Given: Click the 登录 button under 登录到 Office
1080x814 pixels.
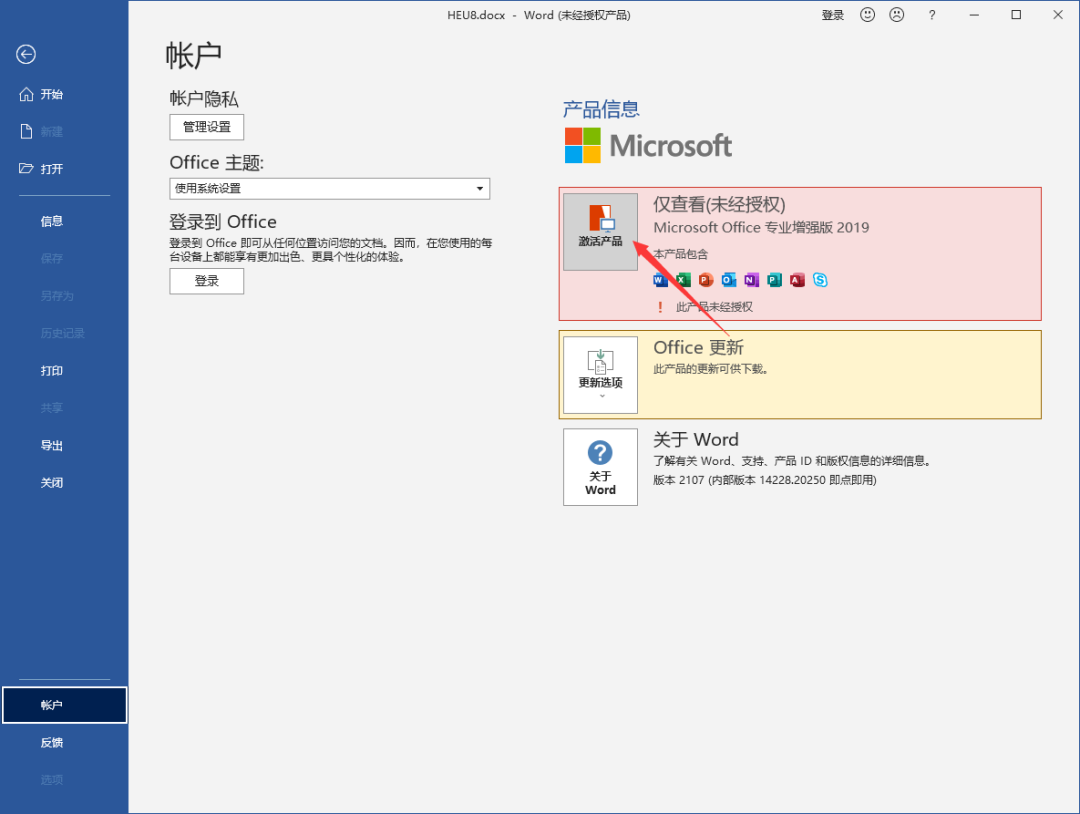Looking at the screenshot, I should point(207,281).
